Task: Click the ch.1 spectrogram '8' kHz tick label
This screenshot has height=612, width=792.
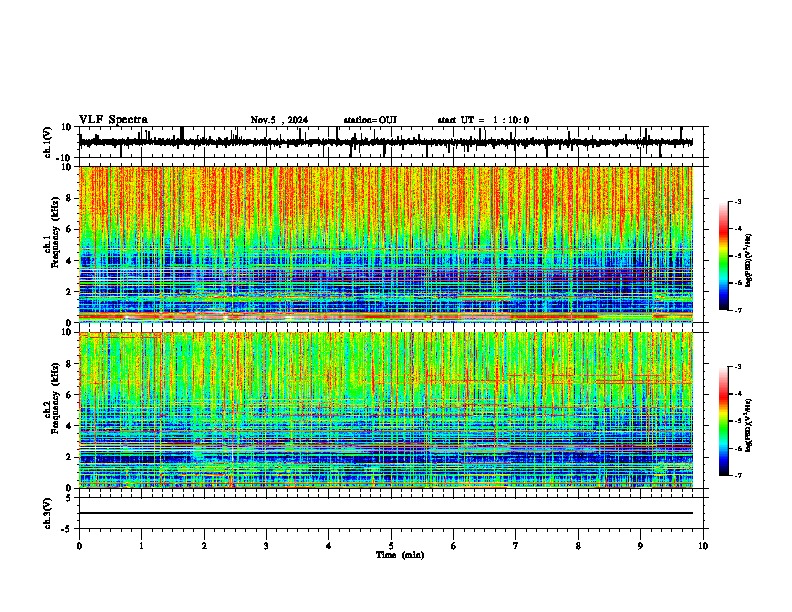Action: (x=69, y=198)
